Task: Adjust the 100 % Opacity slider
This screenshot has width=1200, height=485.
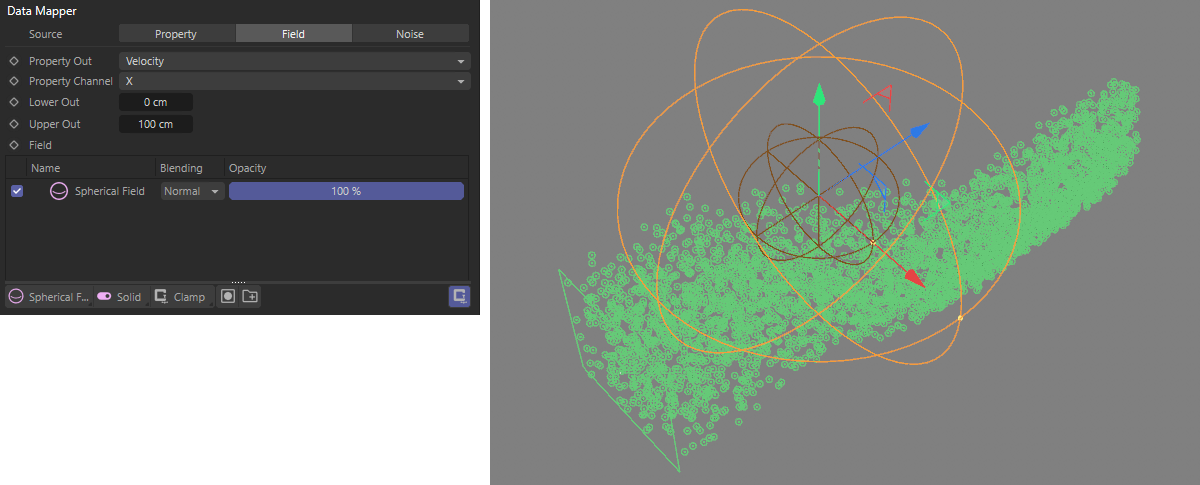Action: pos(346,191)
